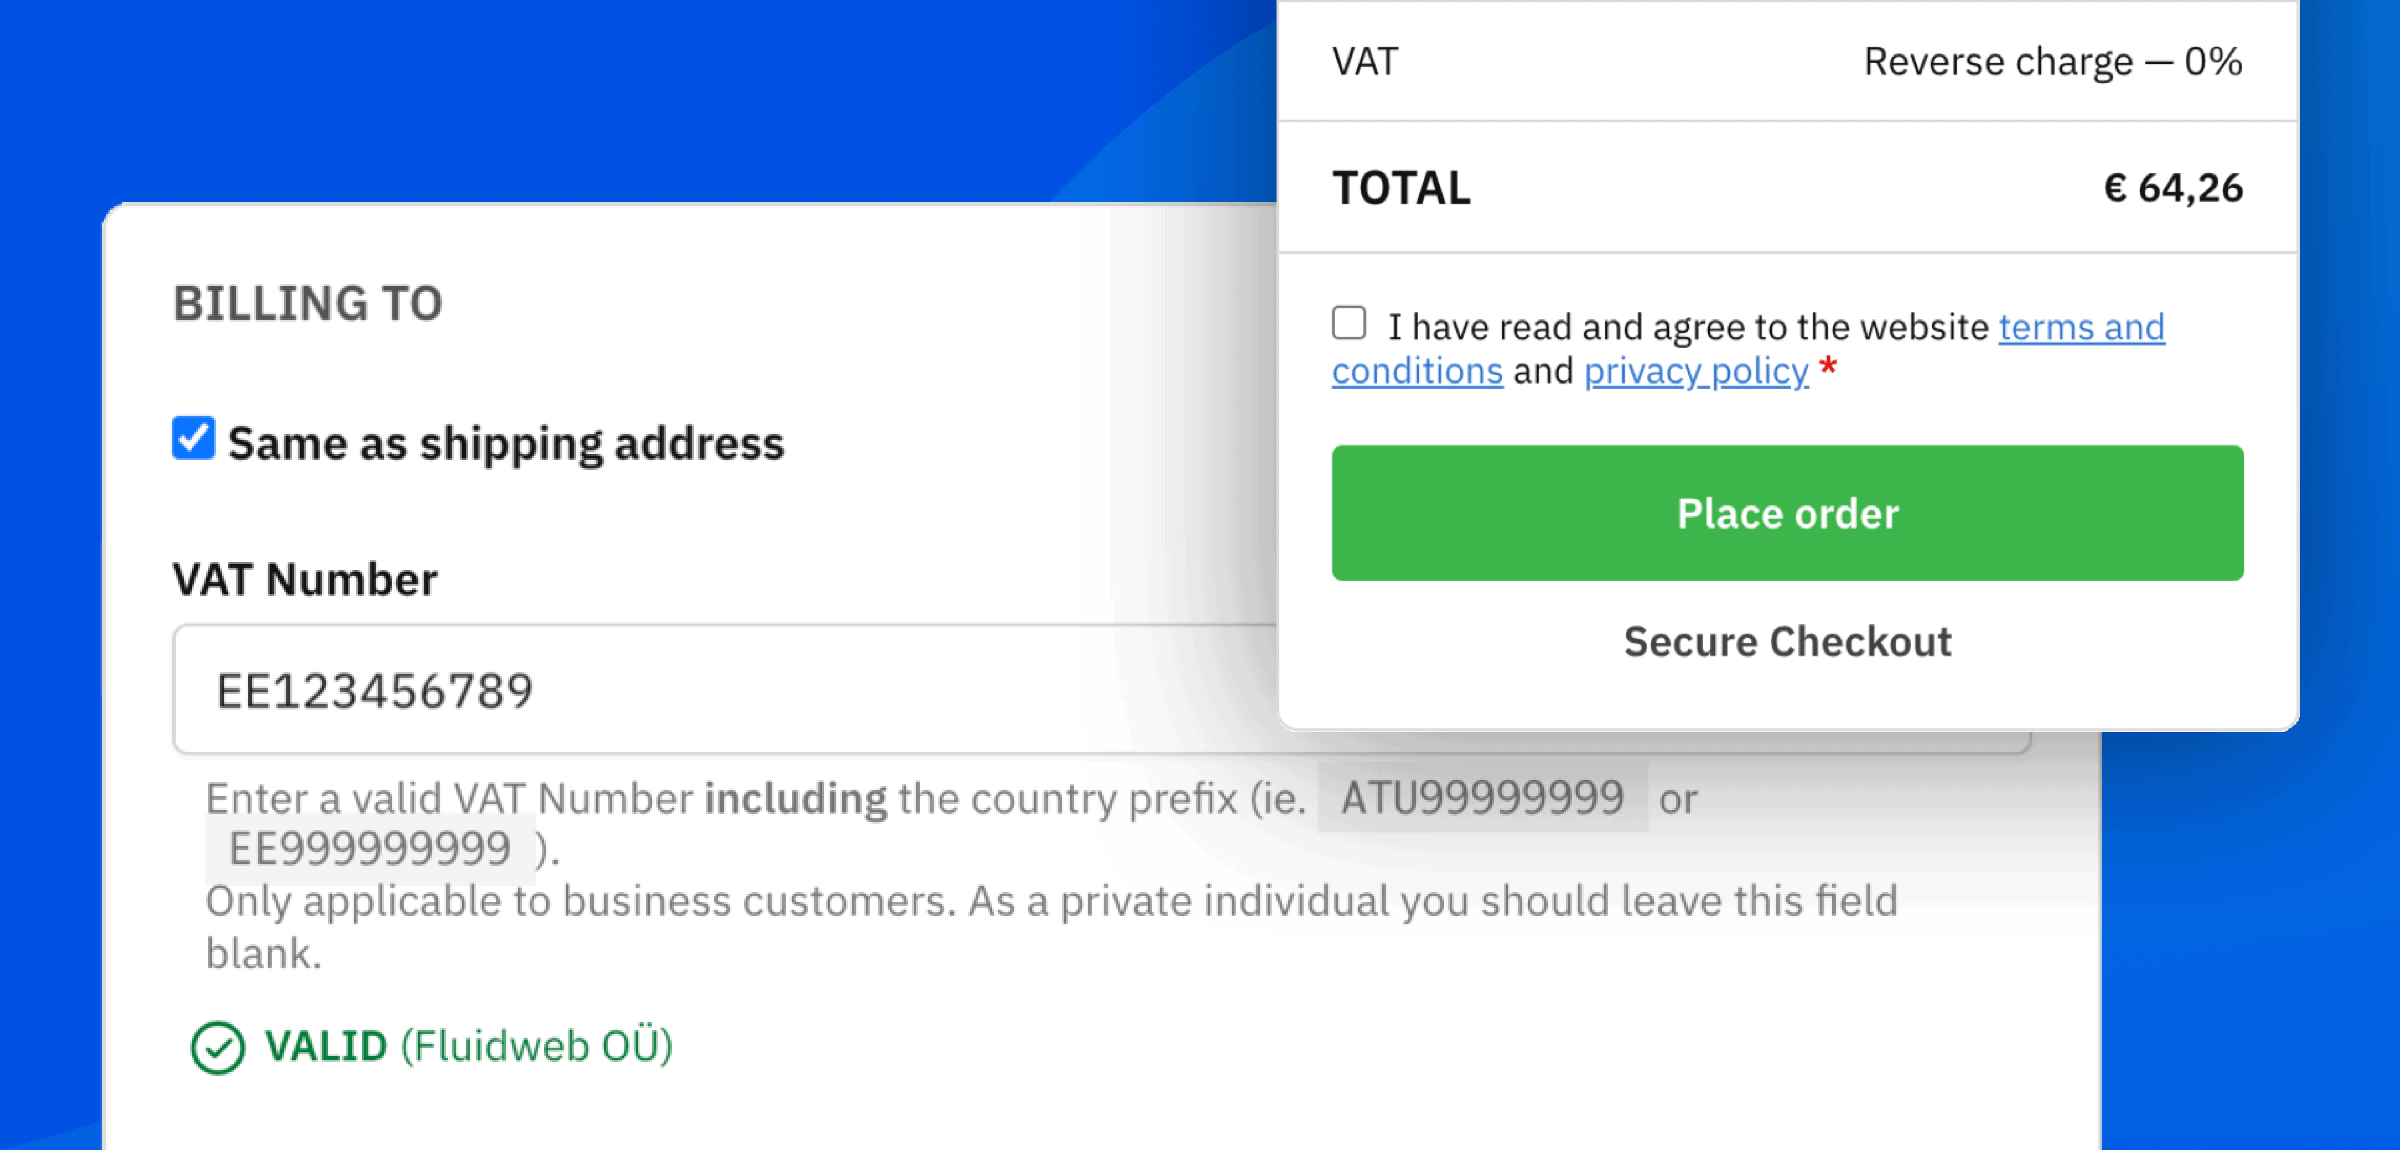Click the Secure Checkout label

pos(1786,641)
